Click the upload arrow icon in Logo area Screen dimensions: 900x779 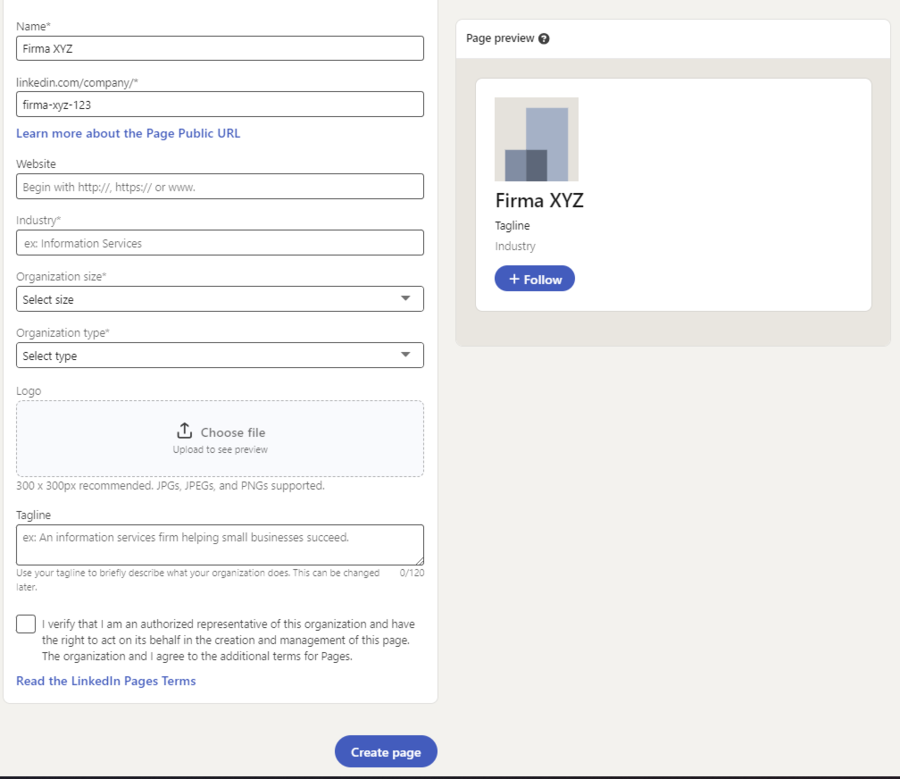(184, 431)
